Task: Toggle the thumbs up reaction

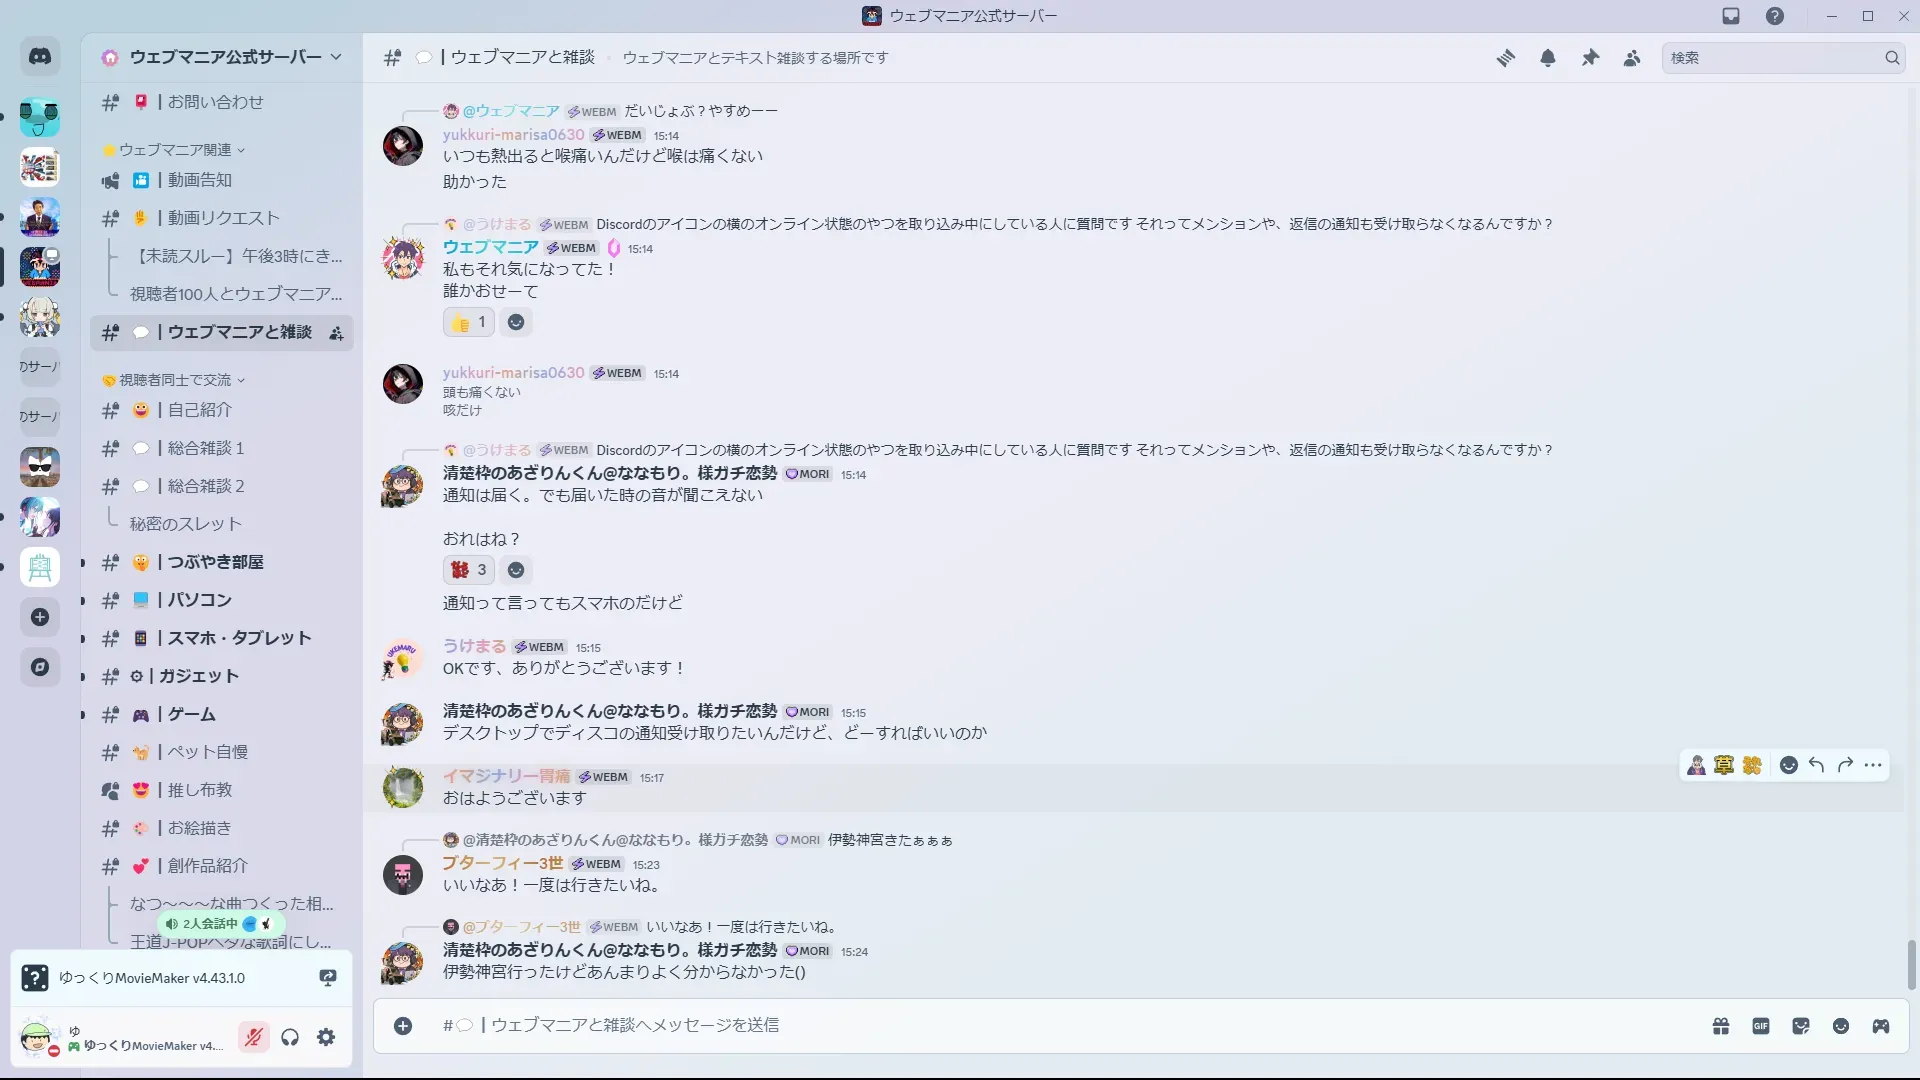Action: (x=468, y=322)
